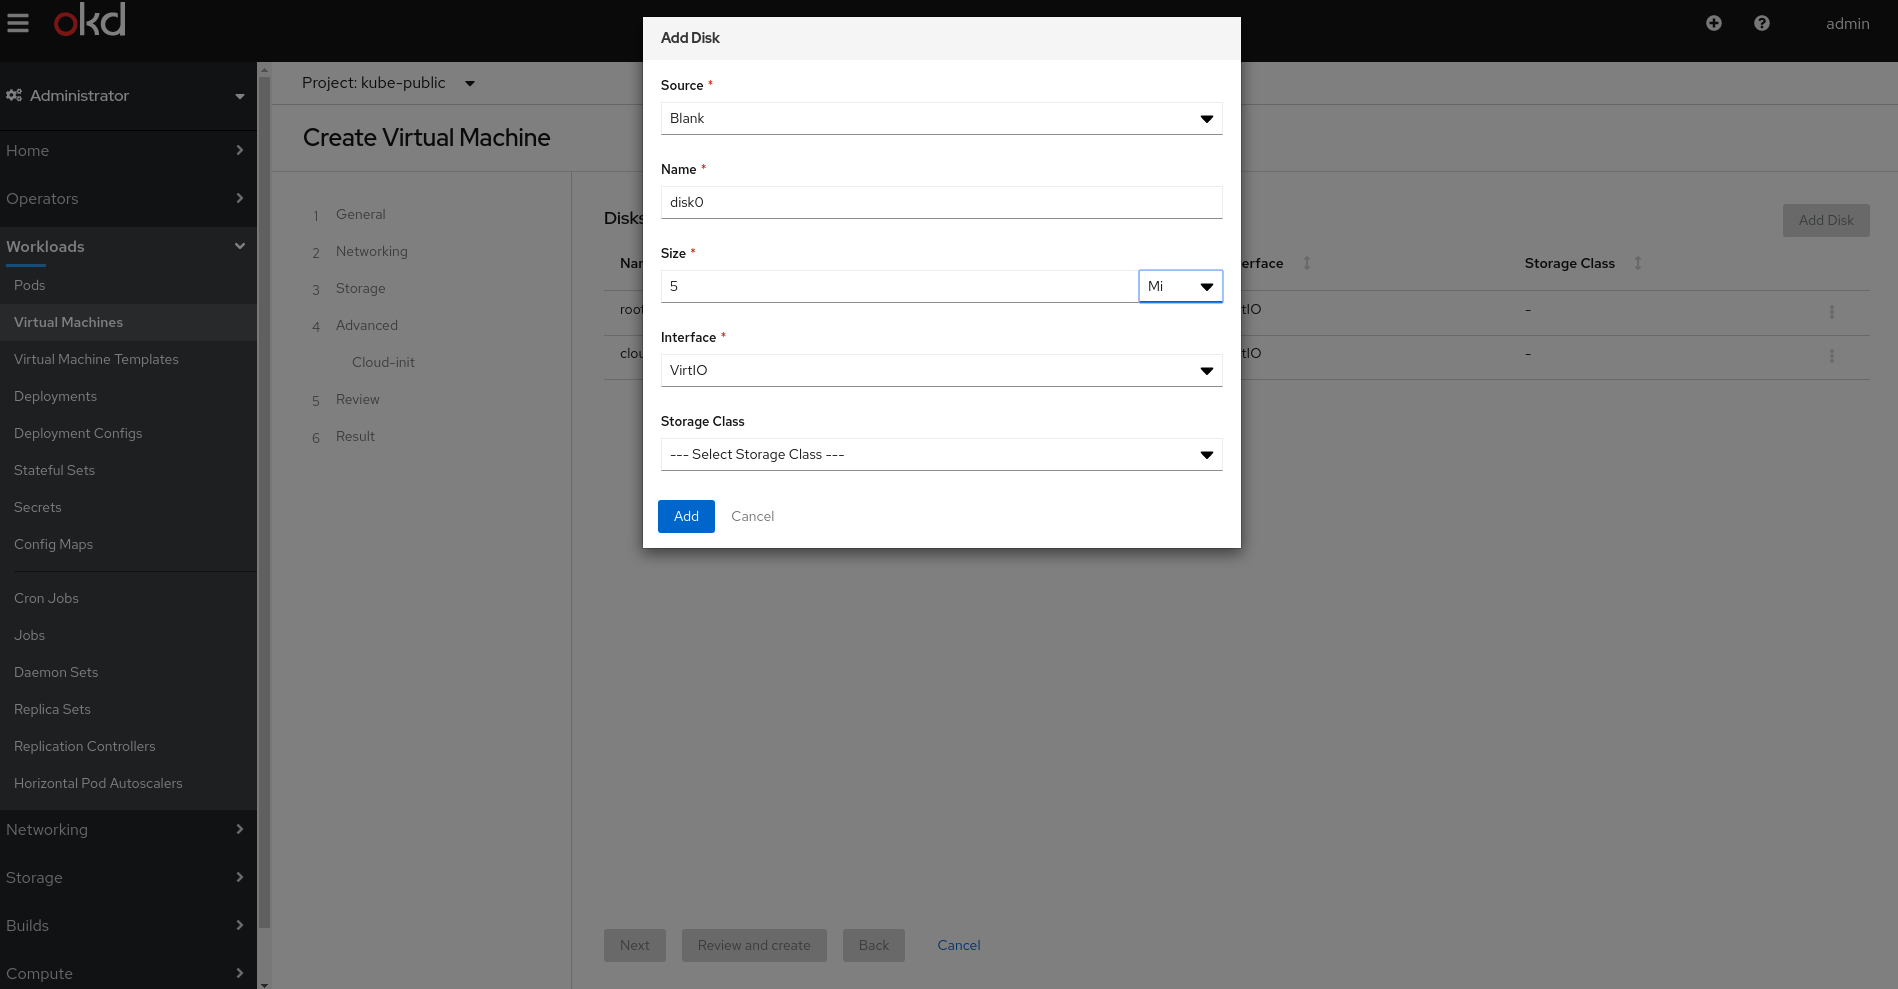Viewport: 1898px width, 989px height.
Task: Go to Cloud-init wizard substep
Action: (x=383, y=362)
